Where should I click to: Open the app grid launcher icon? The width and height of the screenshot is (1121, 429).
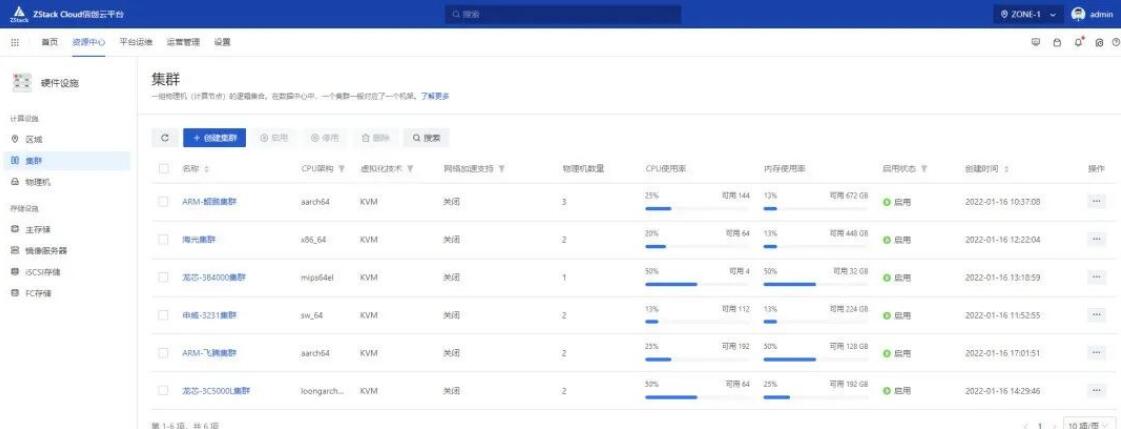pyautogui.click(x=15, y=42)
